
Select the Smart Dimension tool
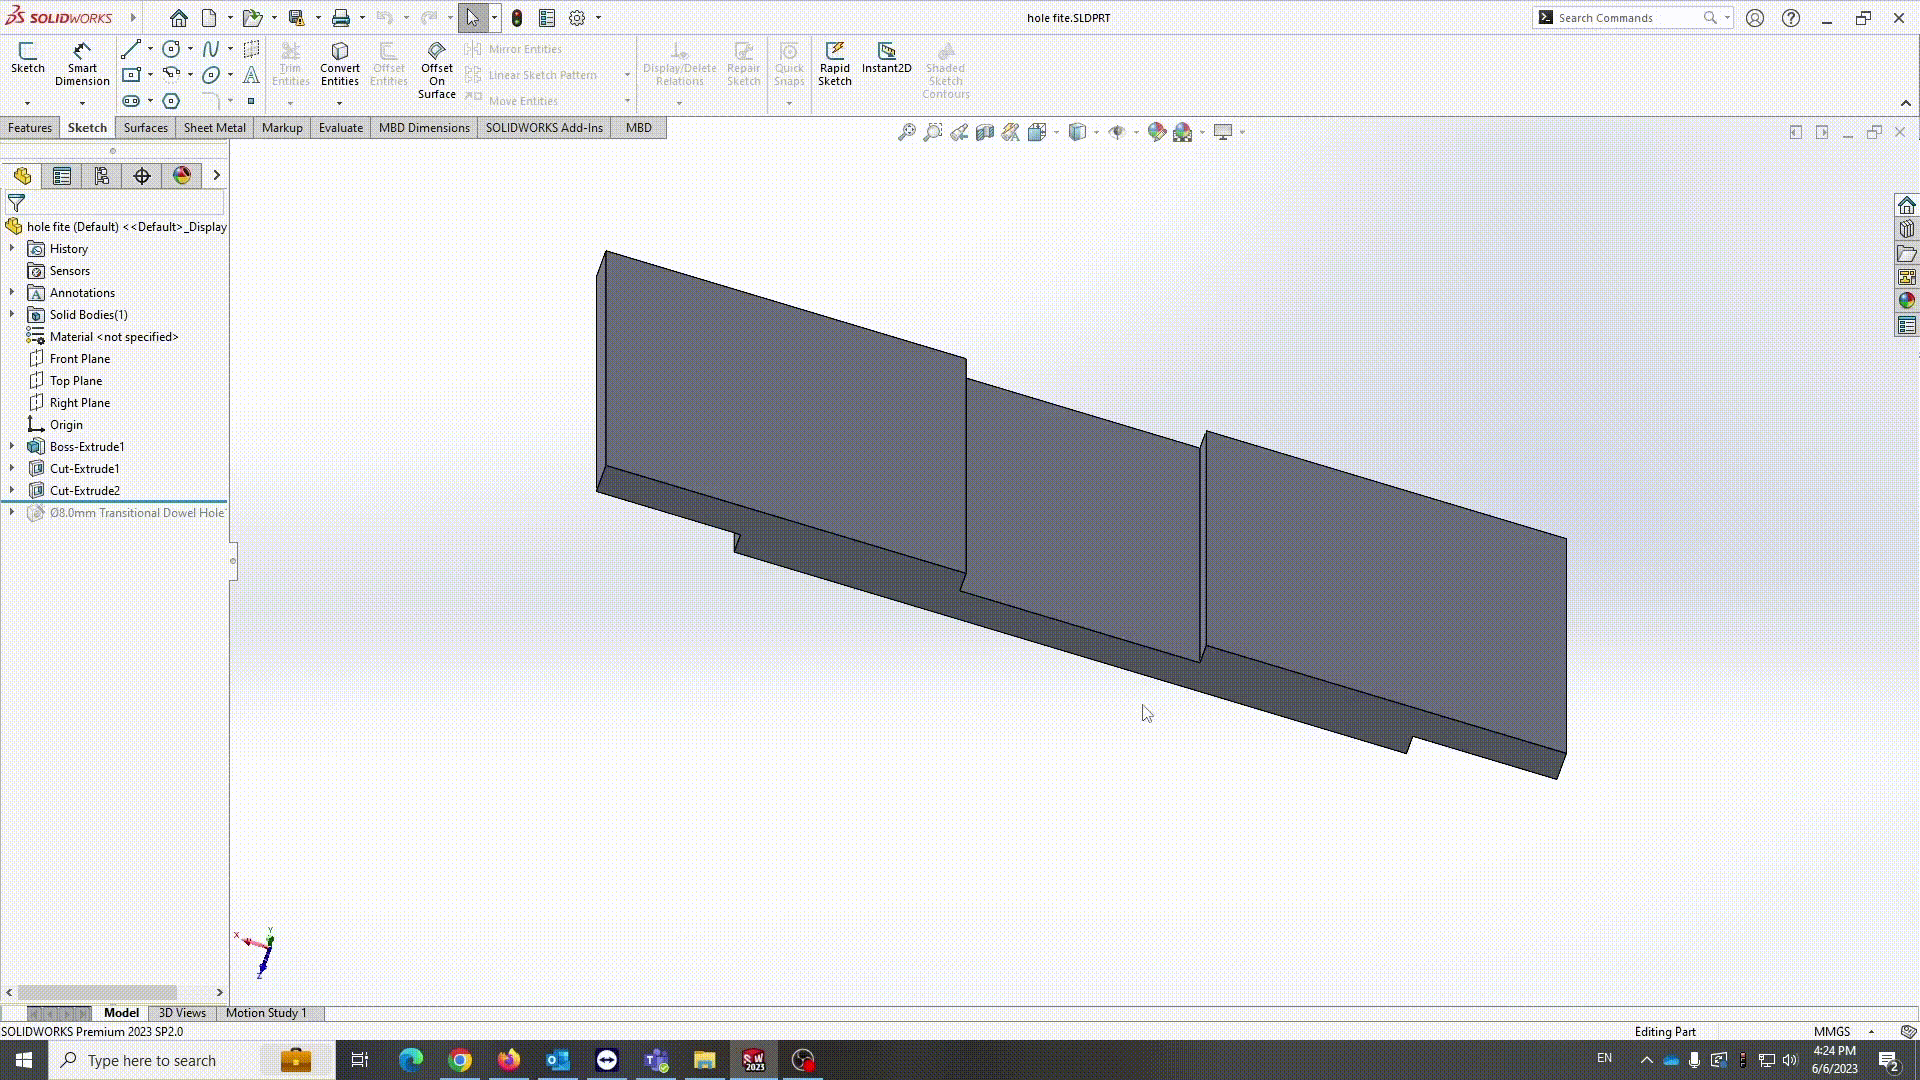coord(82,64)
